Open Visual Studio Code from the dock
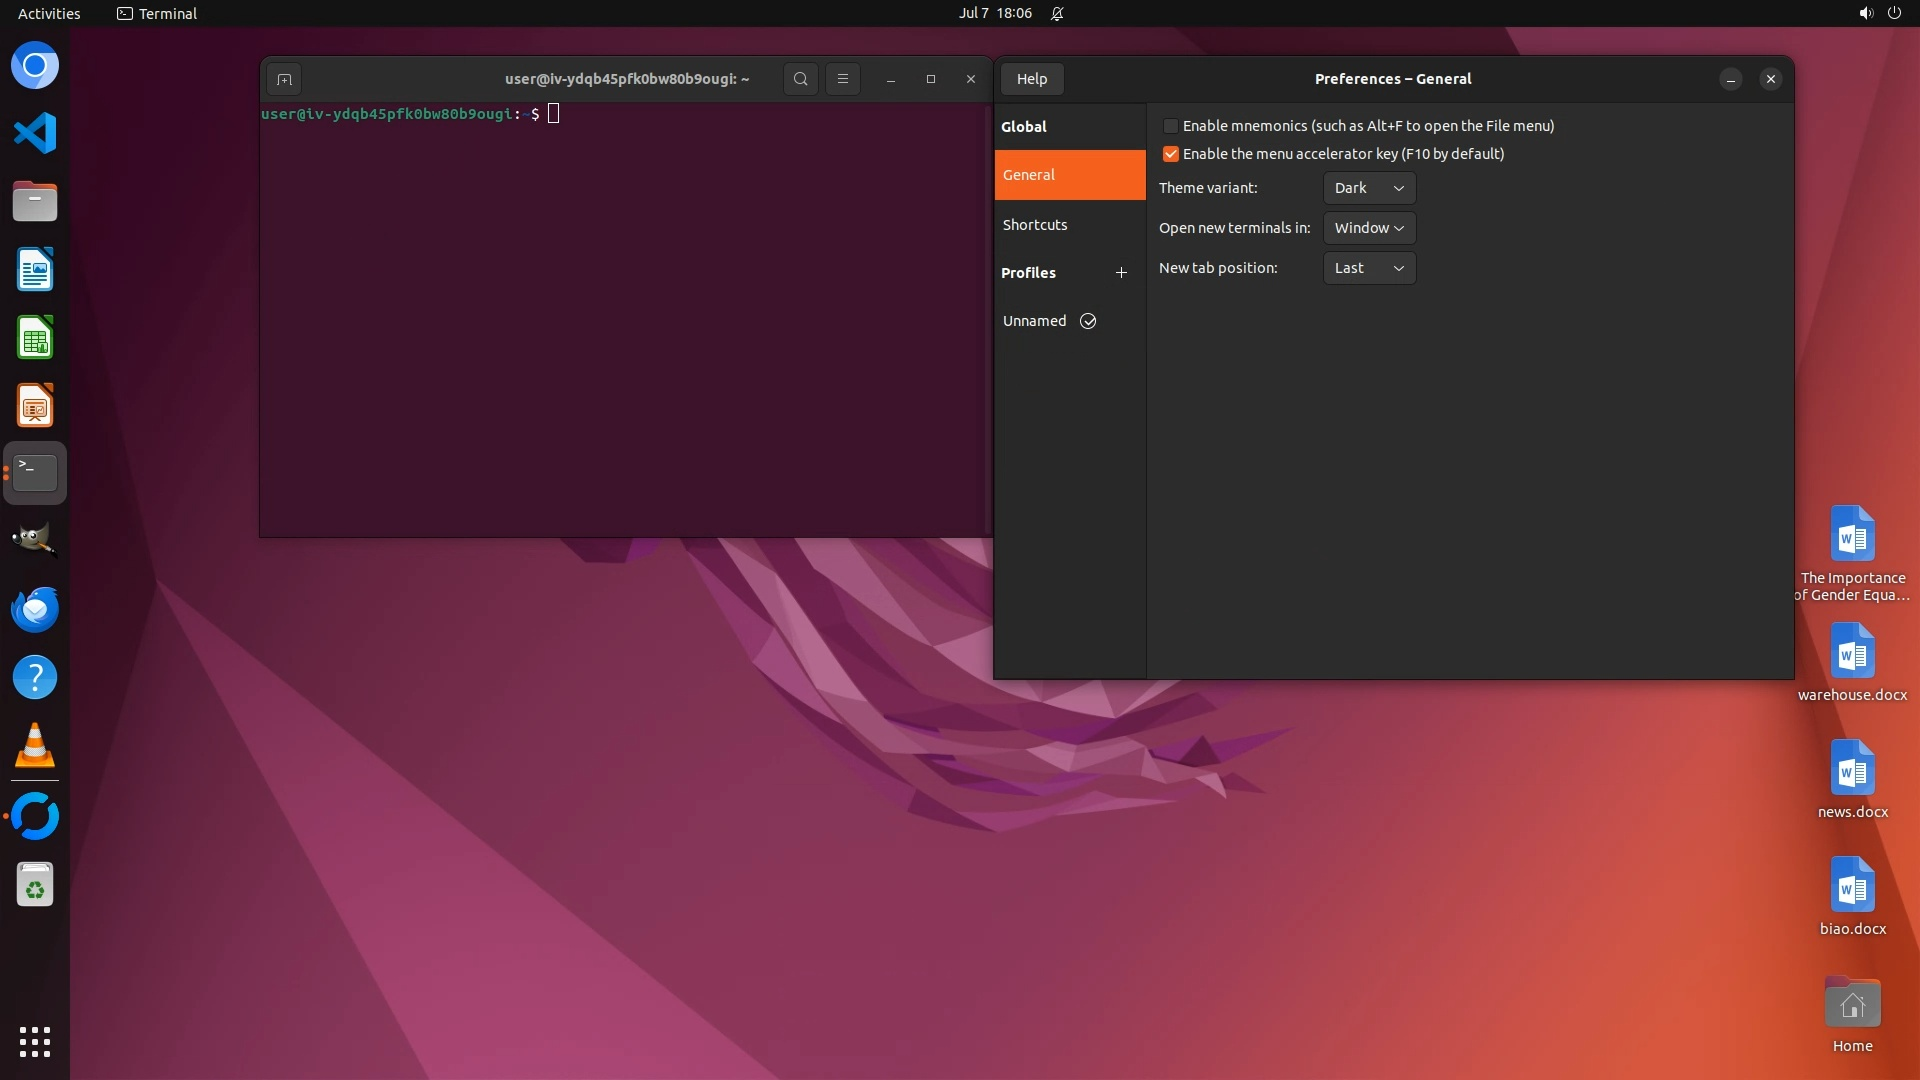Screen dimensions: 1920x1080 click(x=35, y=134)
